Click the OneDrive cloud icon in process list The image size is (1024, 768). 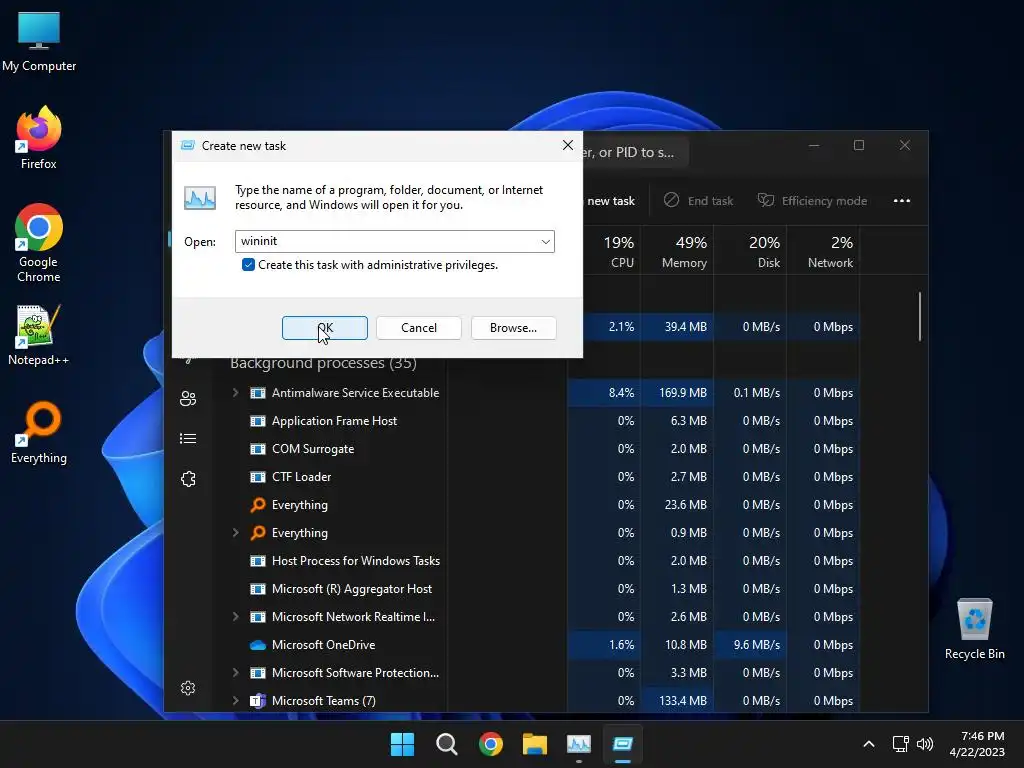258,645
